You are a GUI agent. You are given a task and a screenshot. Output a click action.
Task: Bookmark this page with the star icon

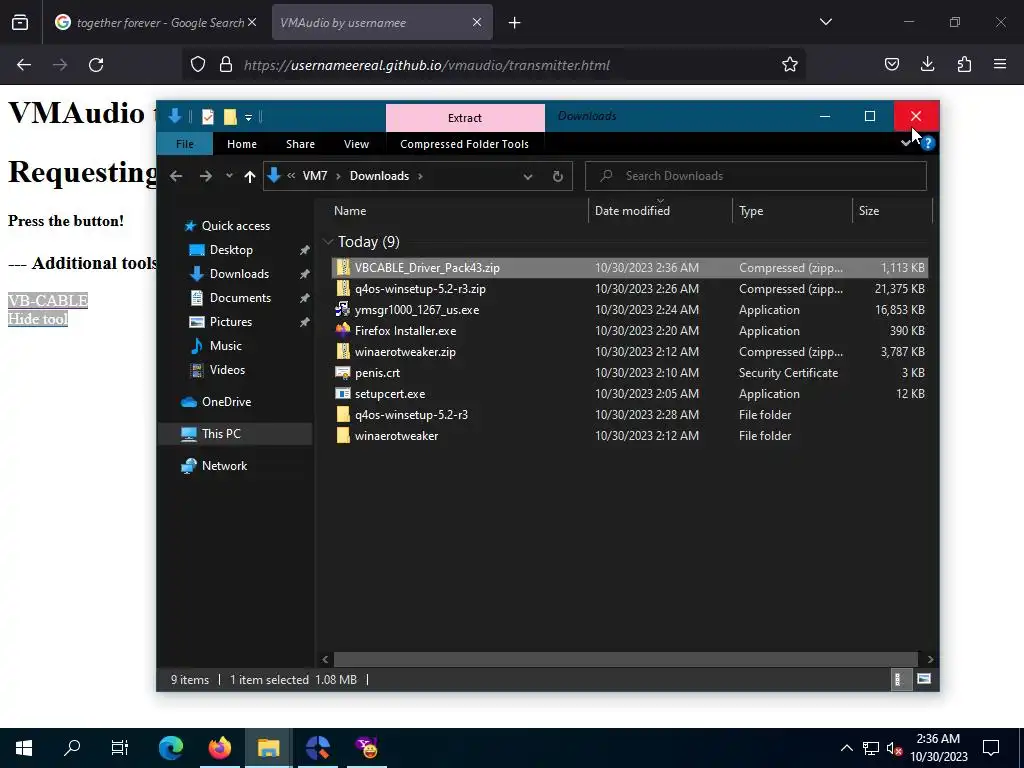coord(790,65)
